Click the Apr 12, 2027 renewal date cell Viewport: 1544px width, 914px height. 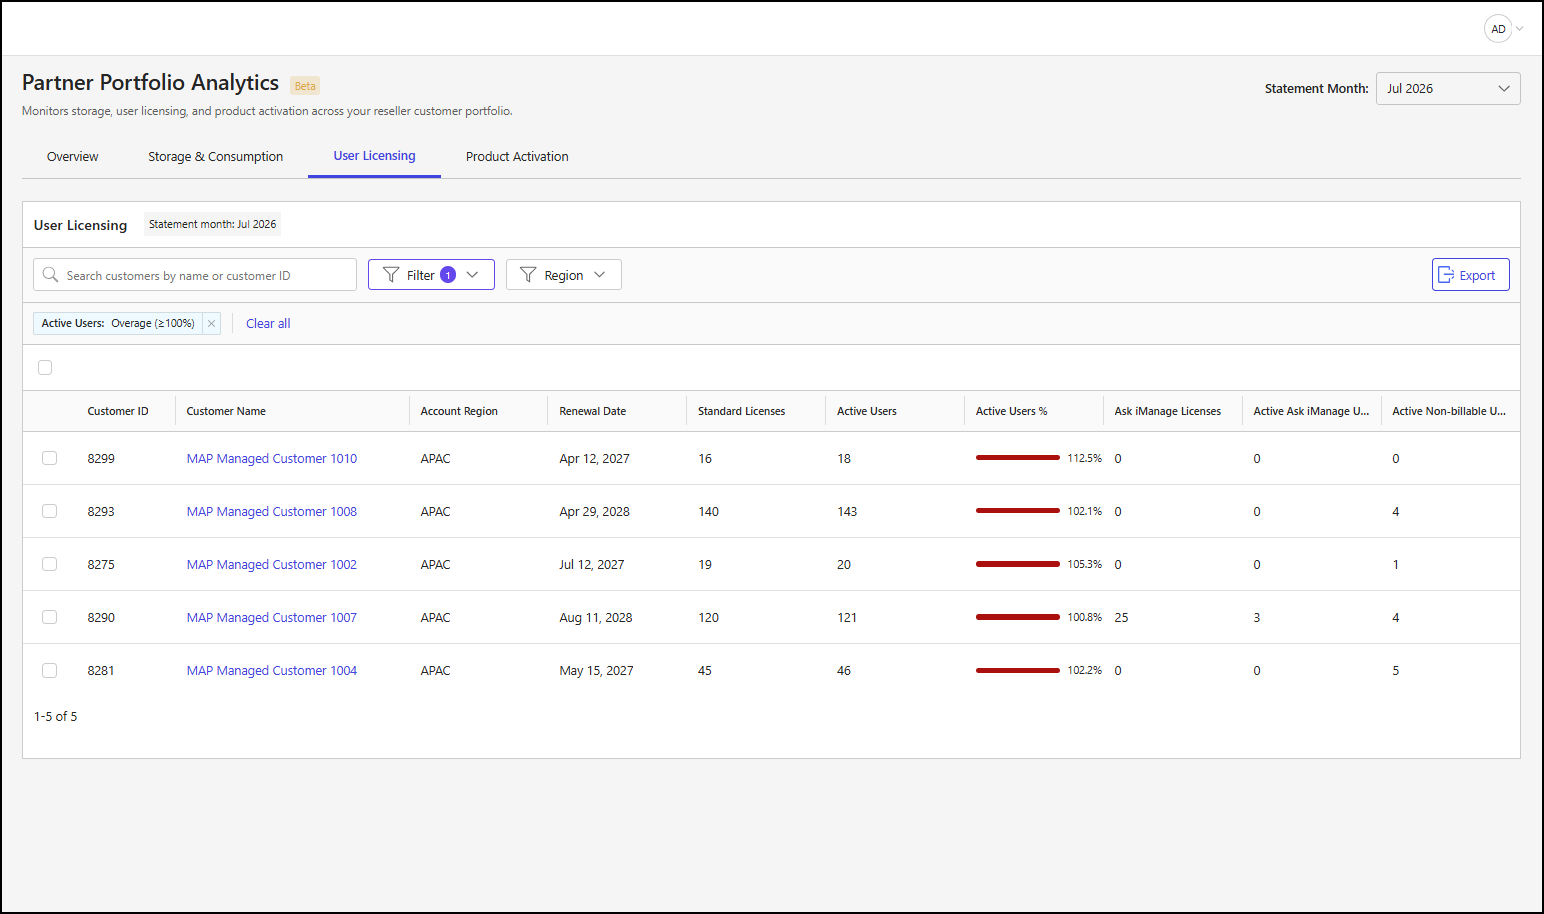click(x=594, y=458)
